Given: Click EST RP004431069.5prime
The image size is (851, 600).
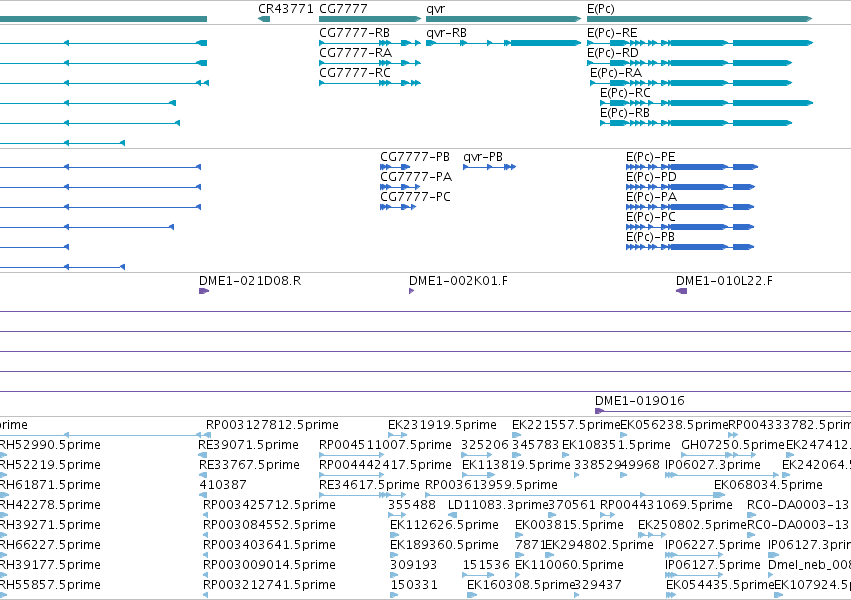Looking at the screenshot, I should (x=666, y=505).
